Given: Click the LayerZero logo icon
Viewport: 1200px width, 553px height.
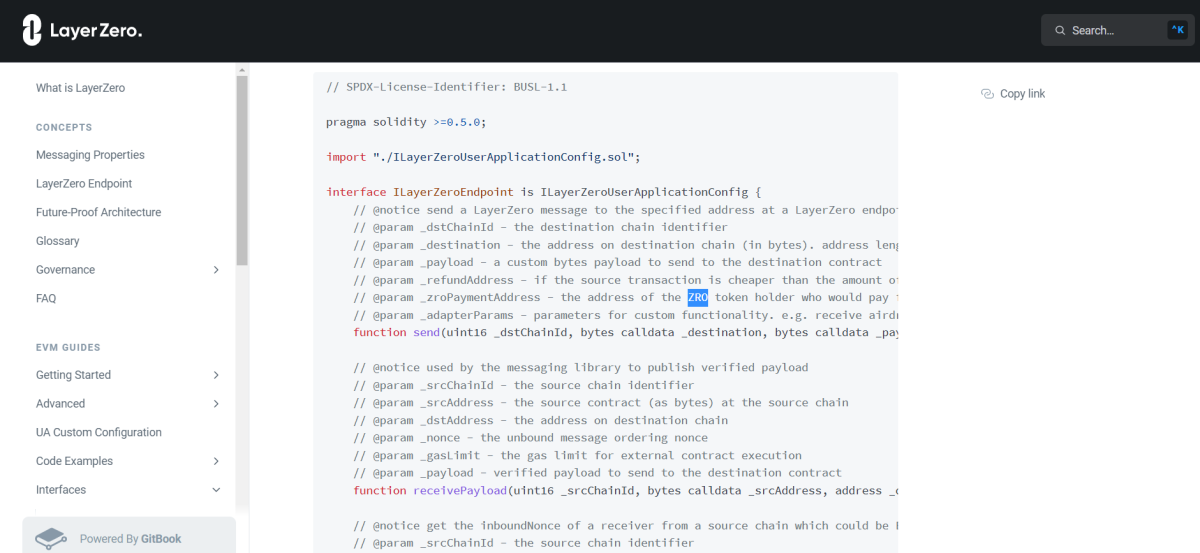Looking at the screenshot, I should click(x=32, y=31).
